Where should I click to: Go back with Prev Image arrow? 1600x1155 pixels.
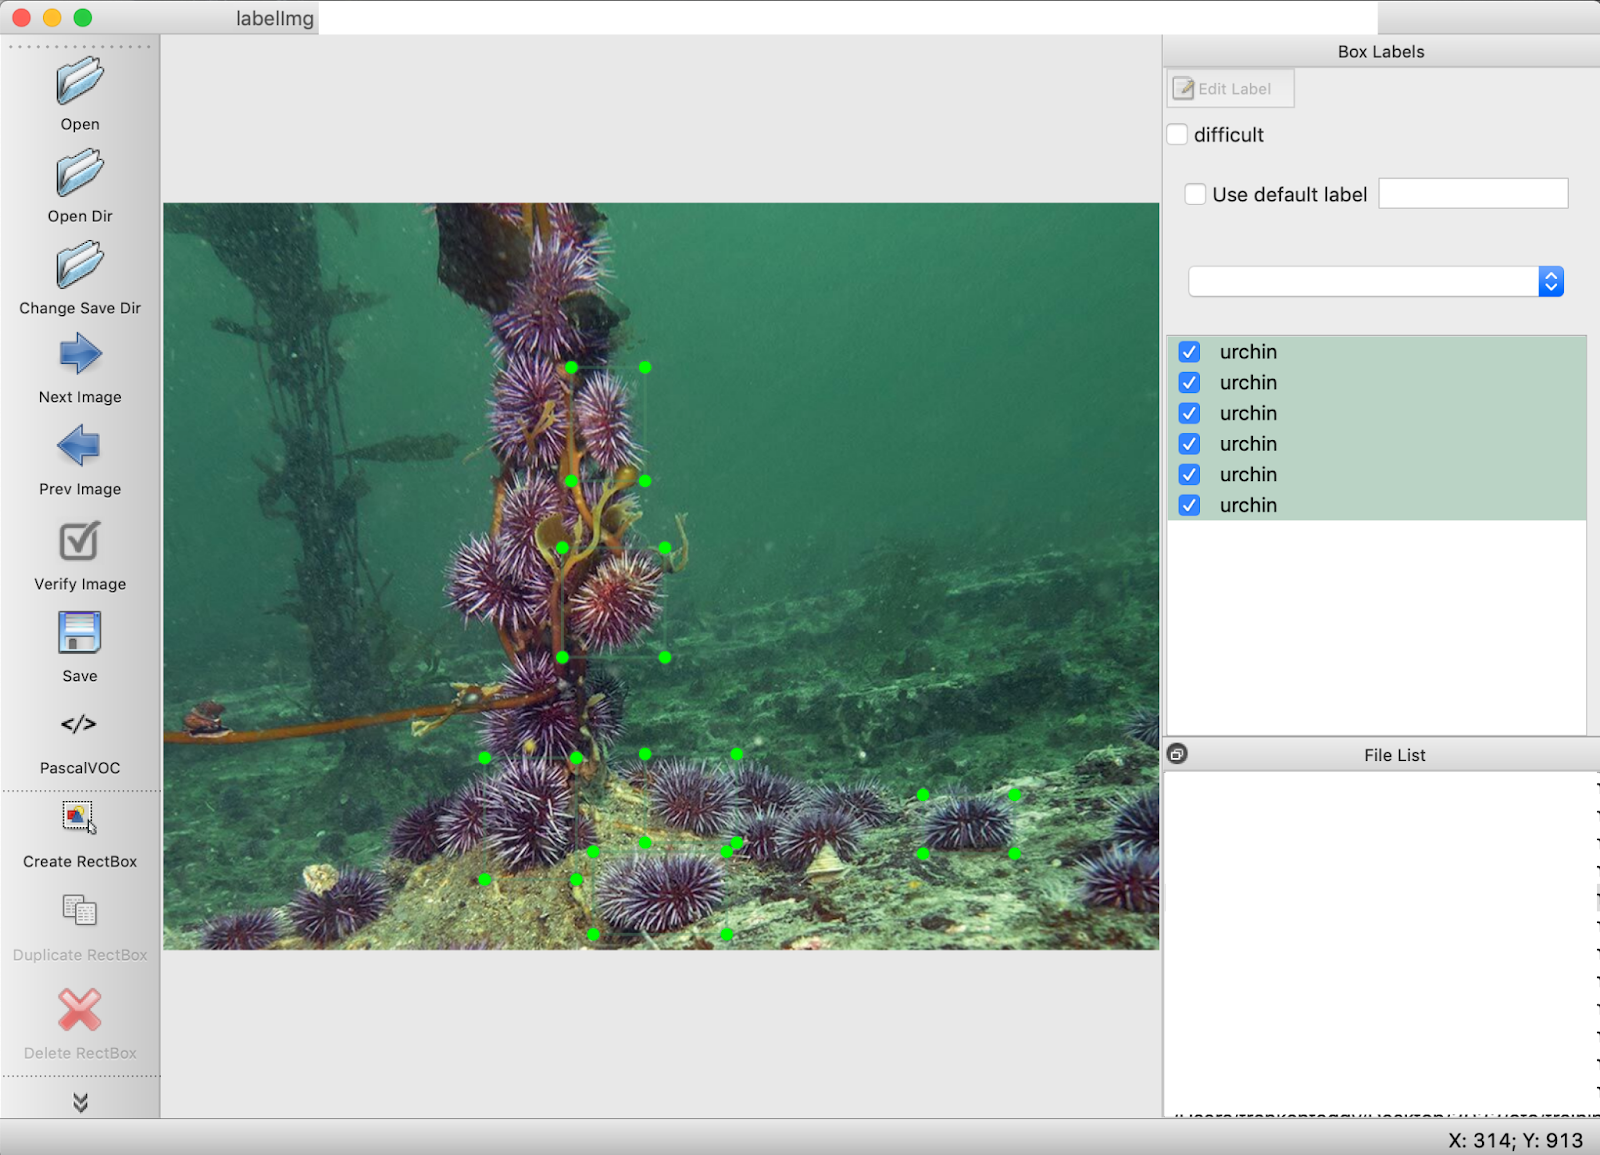pos(80,447)
